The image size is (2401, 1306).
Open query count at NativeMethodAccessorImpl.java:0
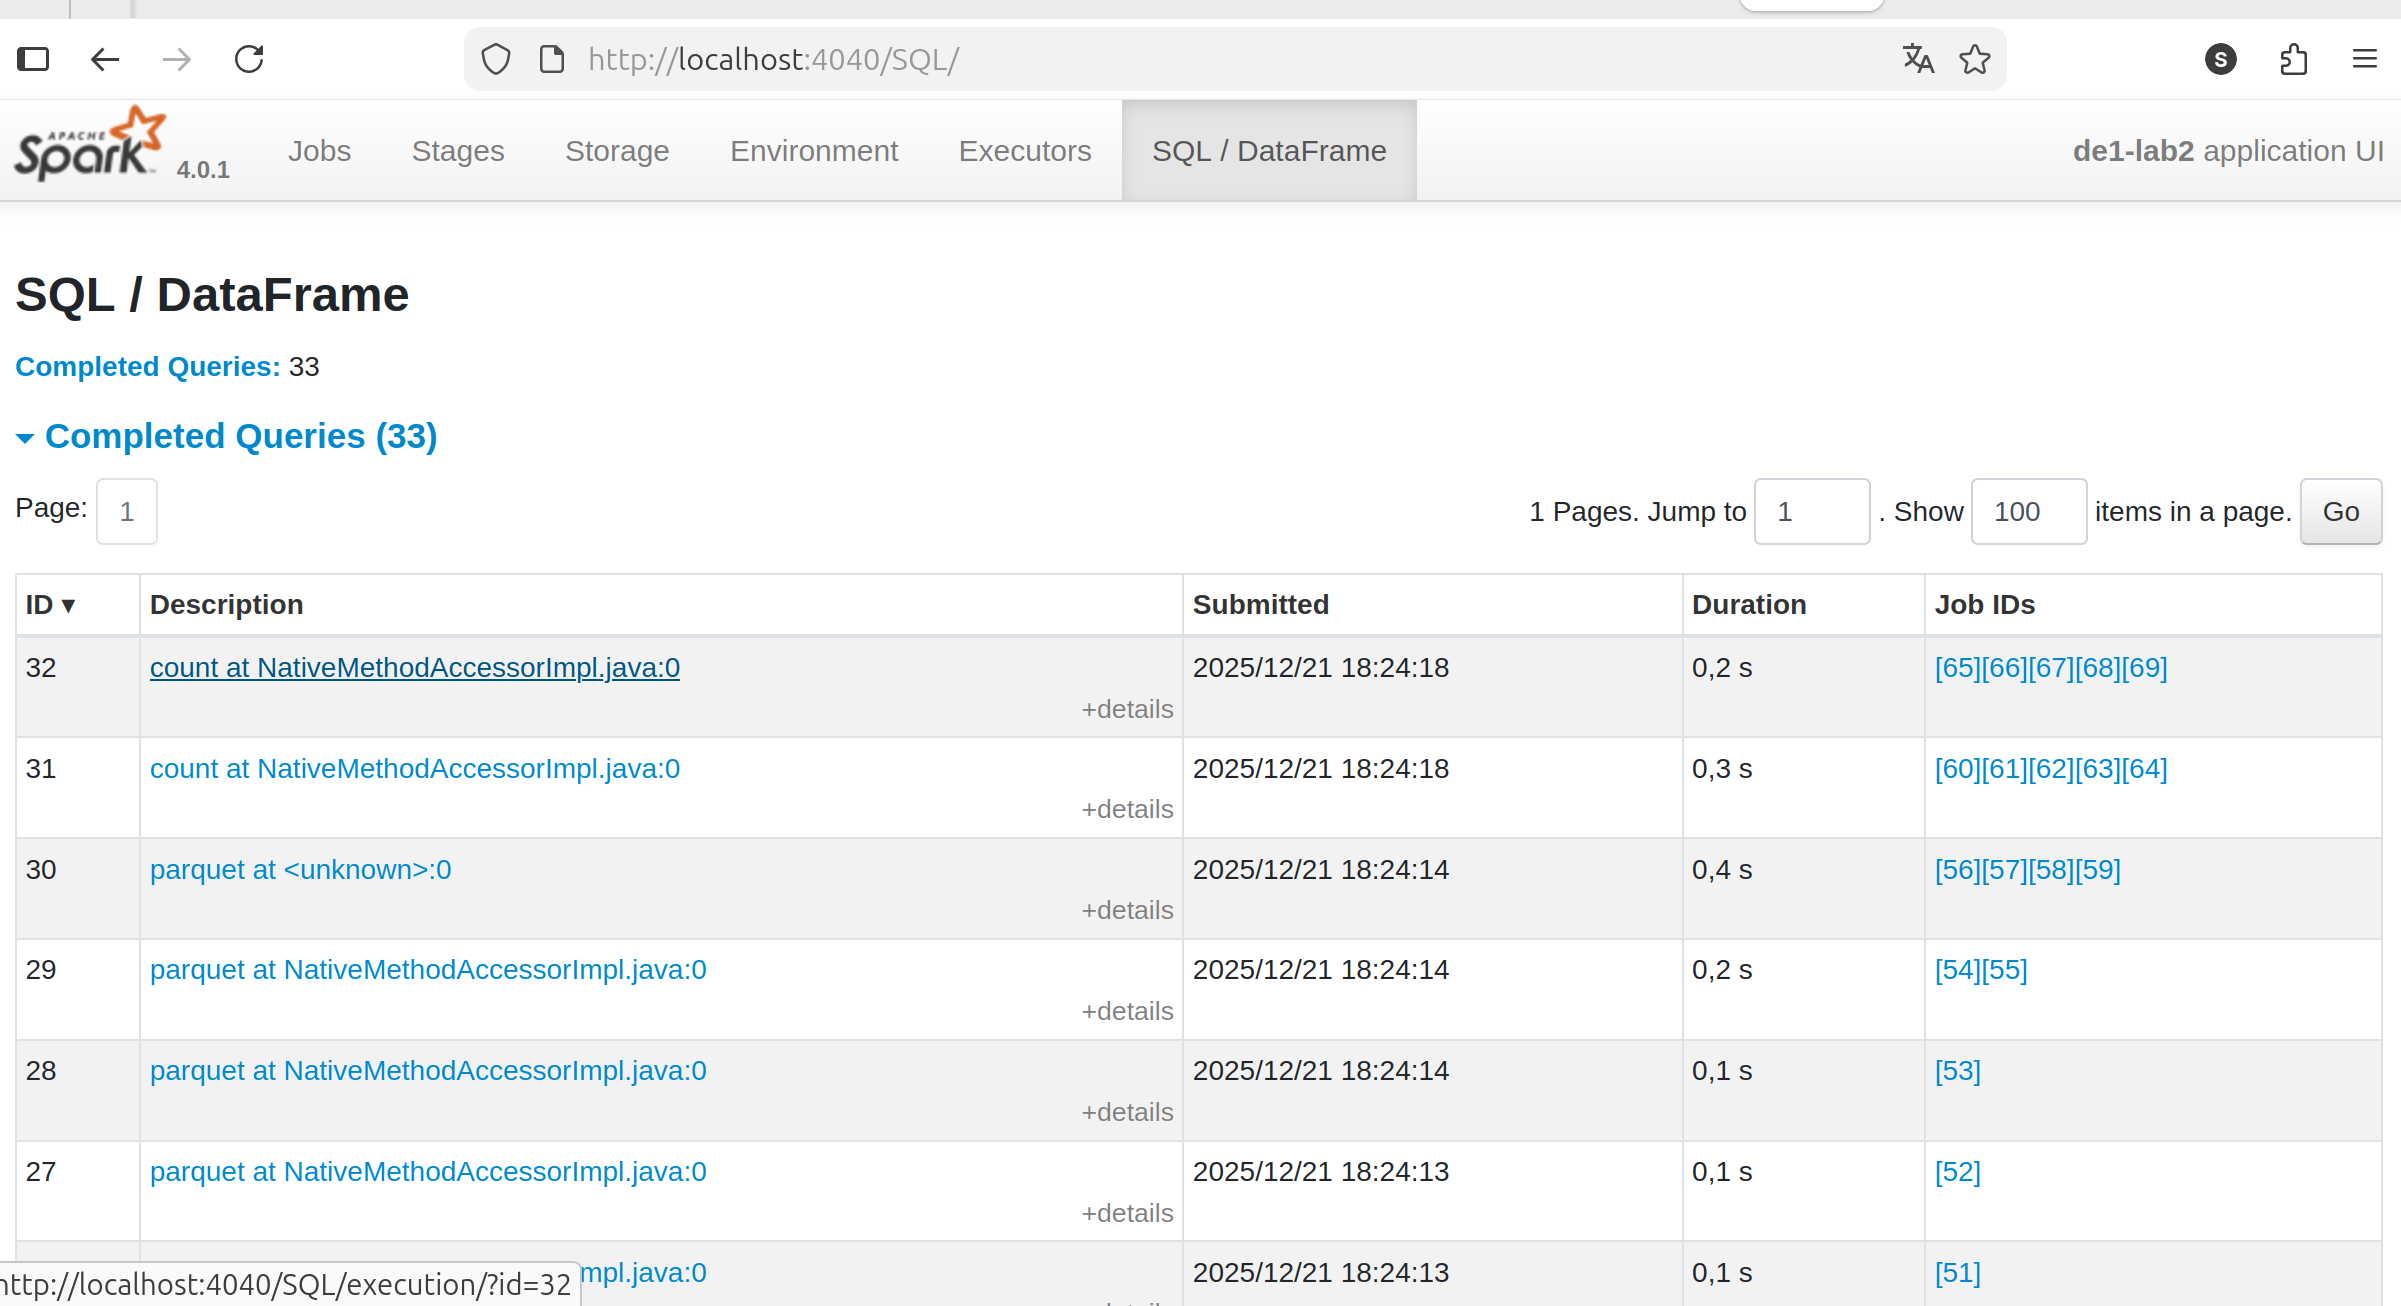pyautogui.click(x=414, y=667)
